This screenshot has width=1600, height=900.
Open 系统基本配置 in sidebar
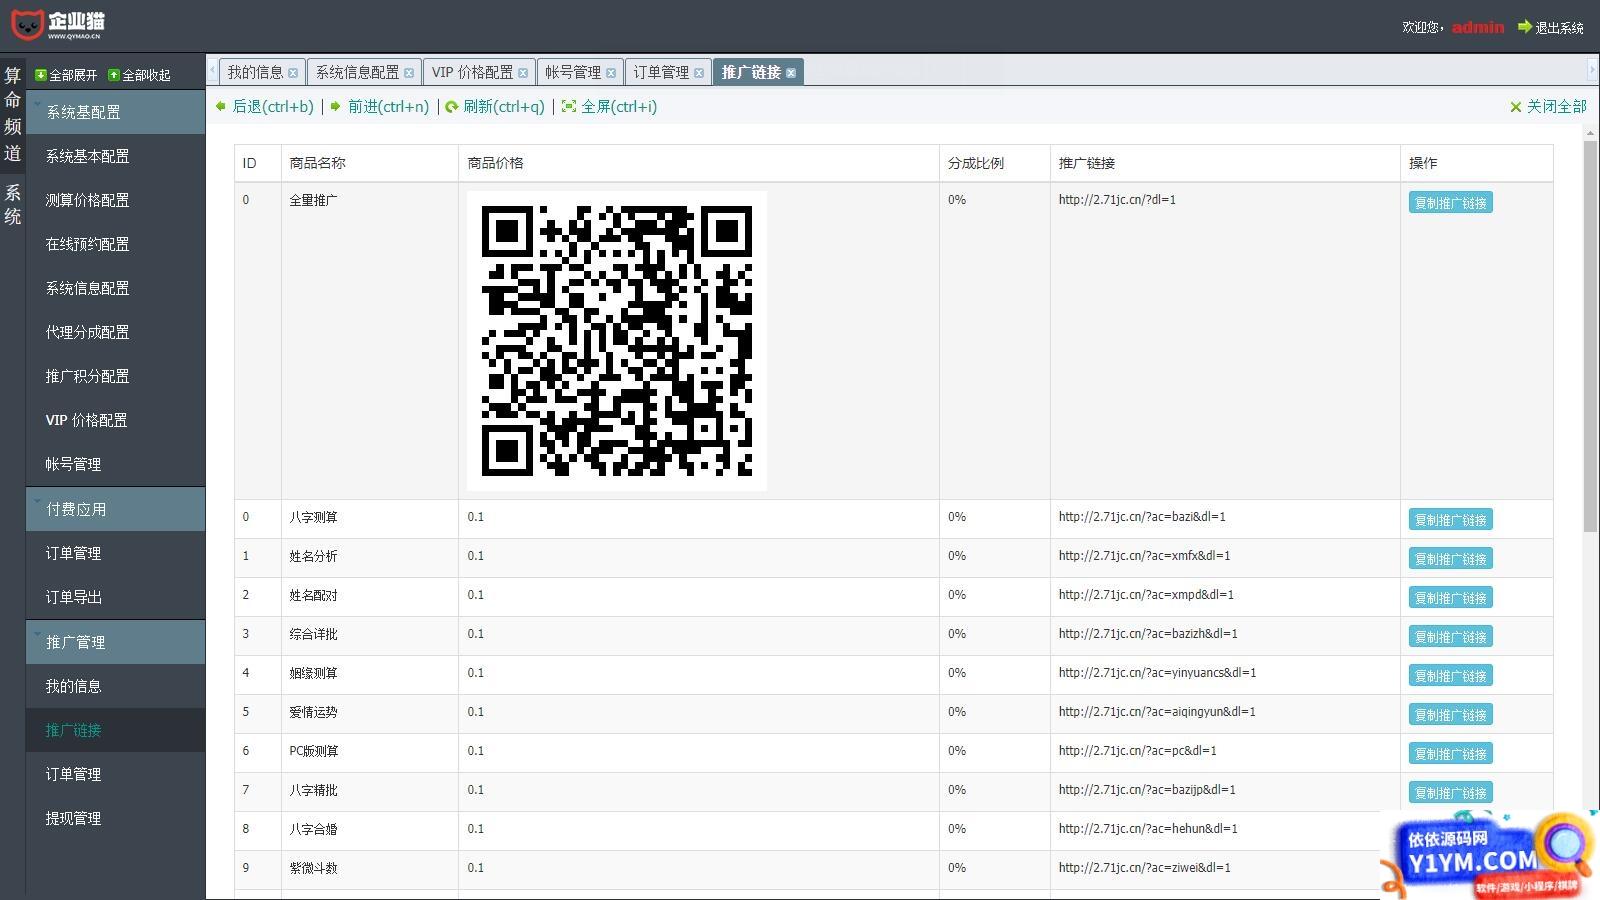tap(115, 156)
